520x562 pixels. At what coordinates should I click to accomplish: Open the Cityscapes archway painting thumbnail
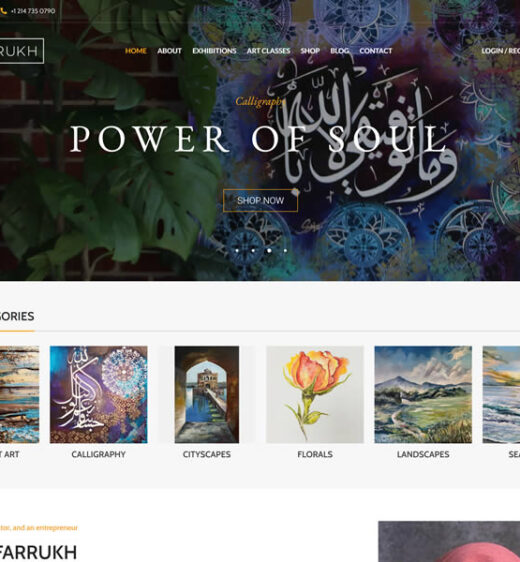207,394
